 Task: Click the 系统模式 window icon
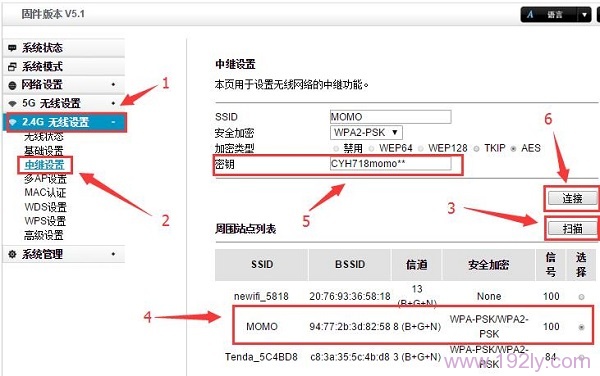pyautogui.click(x=12, y=67)
